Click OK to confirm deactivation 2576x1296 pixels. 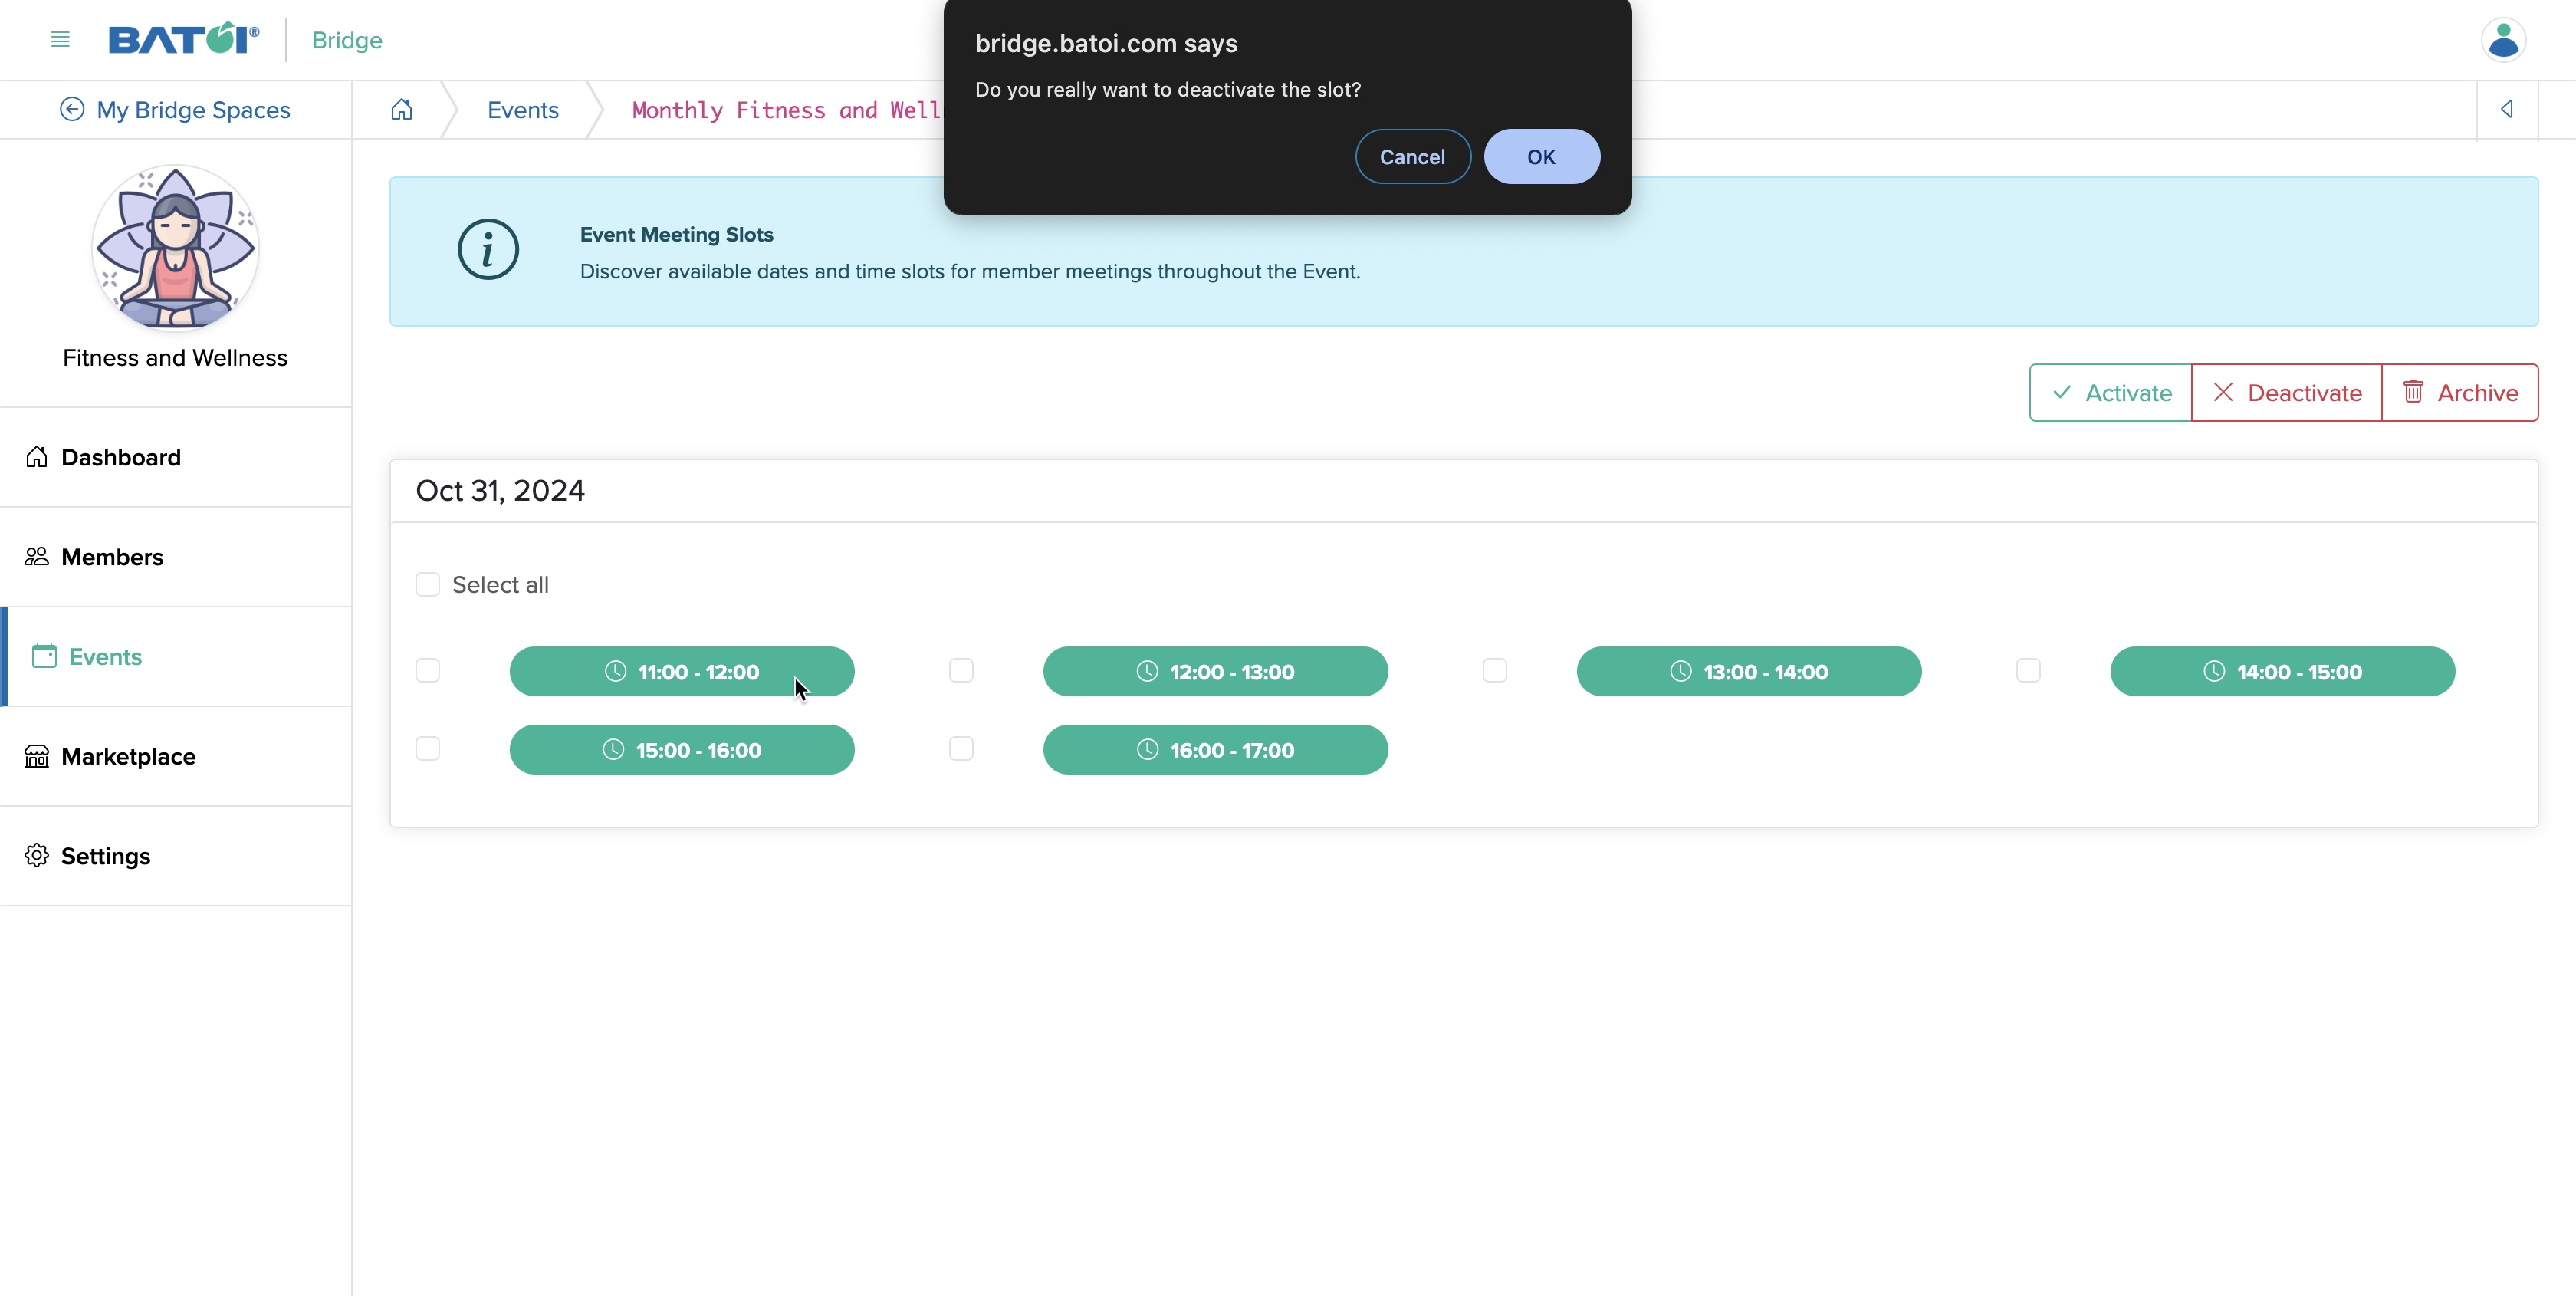tap(1540, 156)
